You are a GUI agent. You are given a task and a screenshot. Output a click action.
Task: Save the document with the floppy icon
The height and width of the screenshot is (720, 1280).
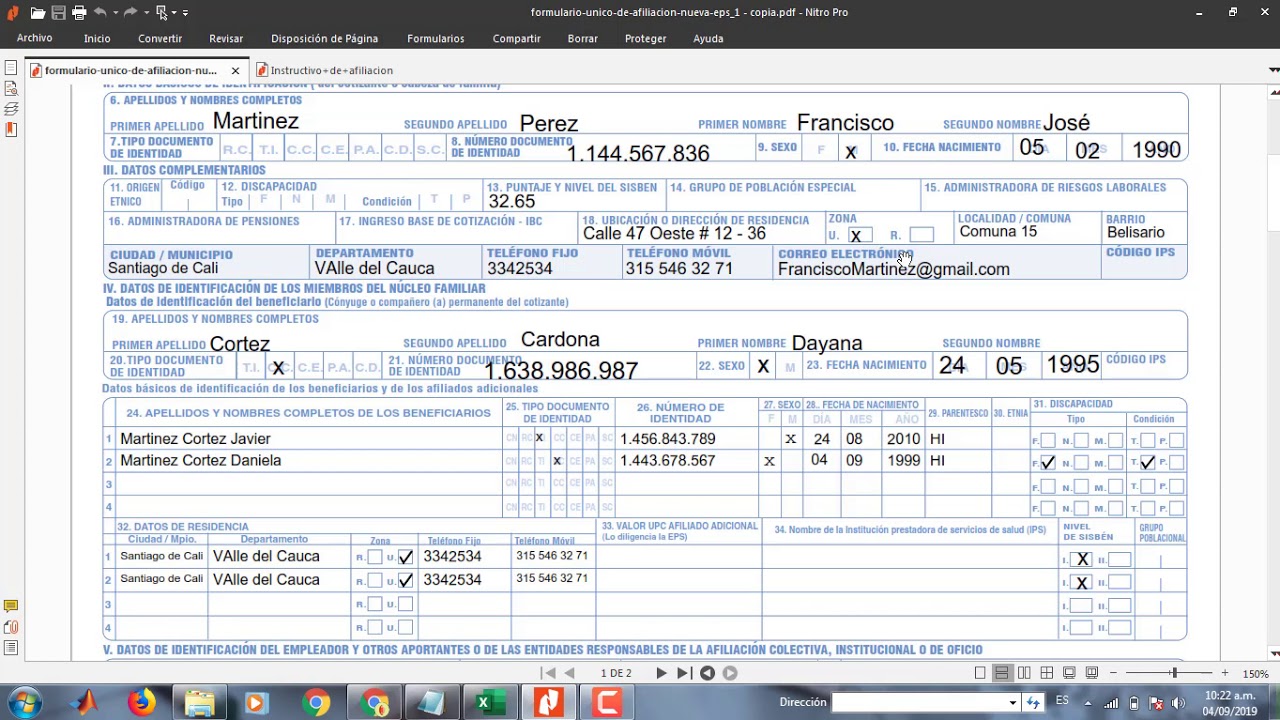point(59,13)
